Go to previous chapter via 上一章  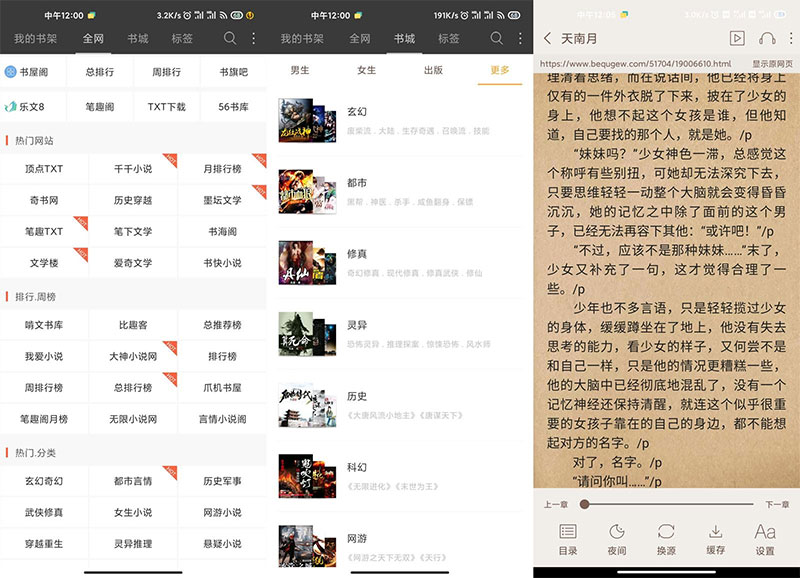pos(556,505)
